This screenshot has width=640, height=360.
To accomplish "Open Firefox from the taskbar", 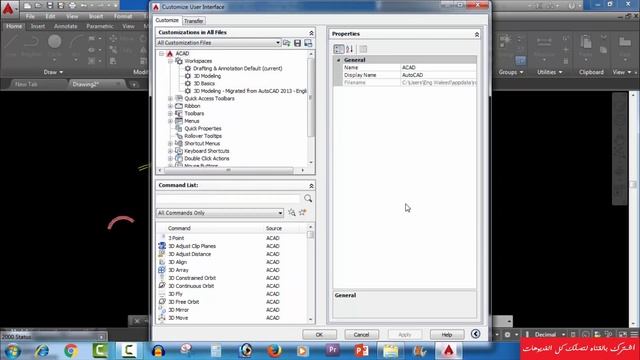I will (x=274, y=351).
